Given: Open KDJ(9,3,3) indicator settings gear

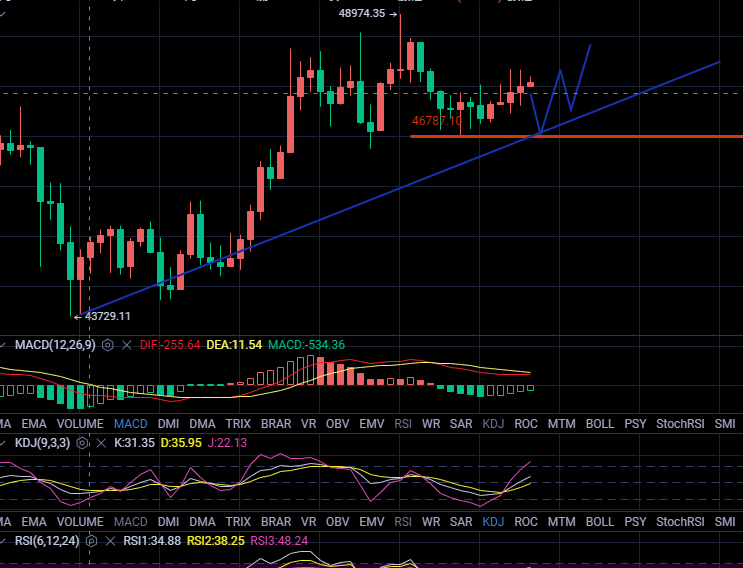Looking at the screenshot, I should pos(82,443).
